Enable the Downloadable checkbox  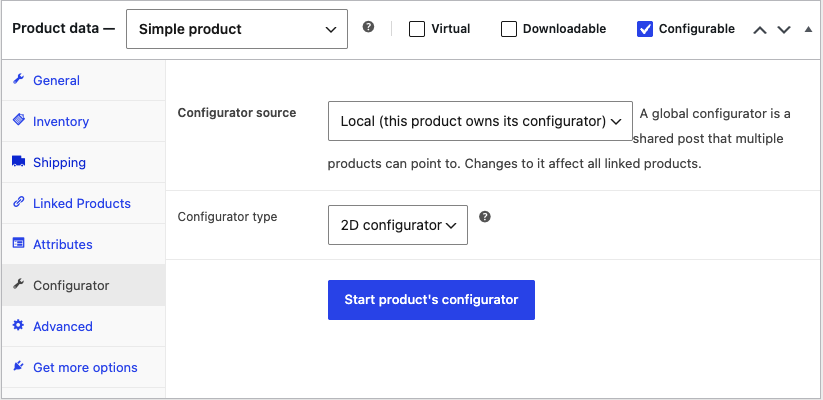tap(509, 29)
